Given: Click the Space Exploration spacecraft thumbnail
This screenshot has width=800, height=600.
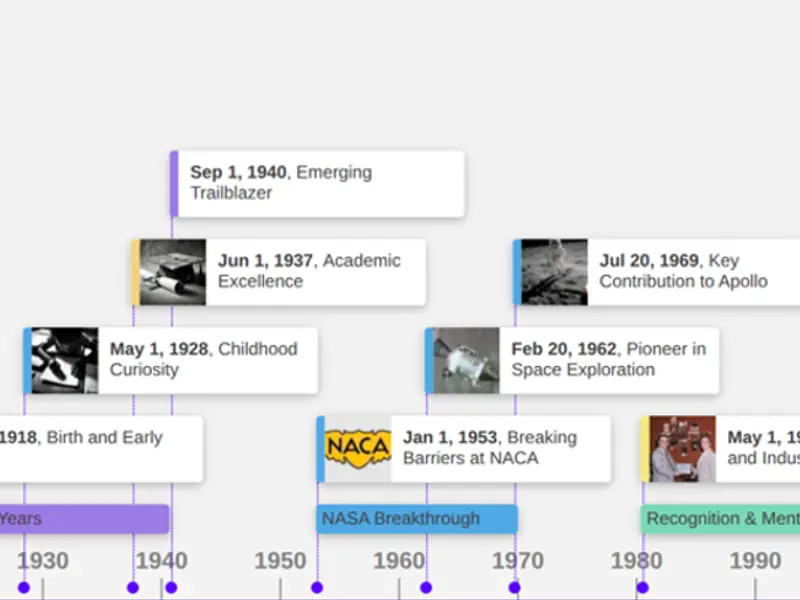Looking at the screenshot, I should tap(467, 360).
